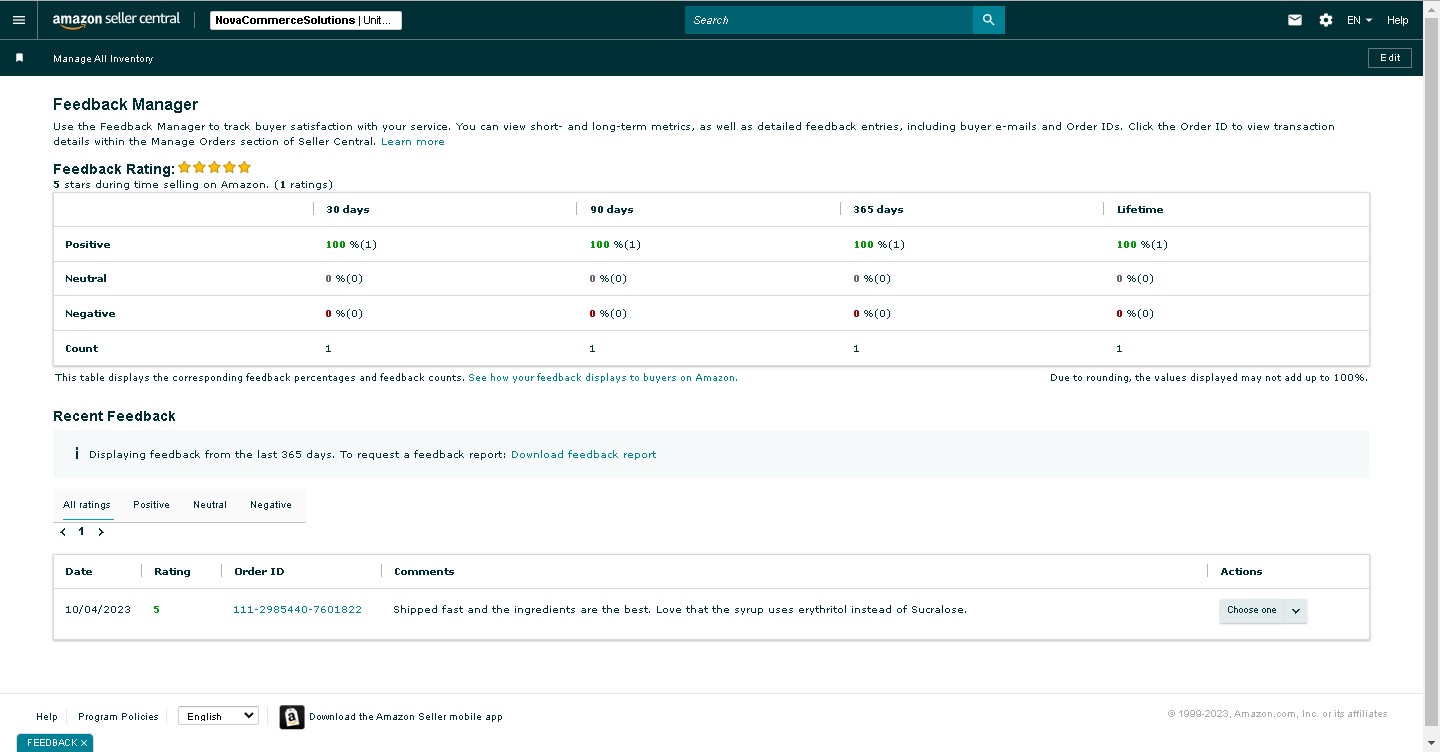Screen dimensions: 1440x752
Task: Click the Rating column header
Action: pyautogui.click(x=172, y=572)
